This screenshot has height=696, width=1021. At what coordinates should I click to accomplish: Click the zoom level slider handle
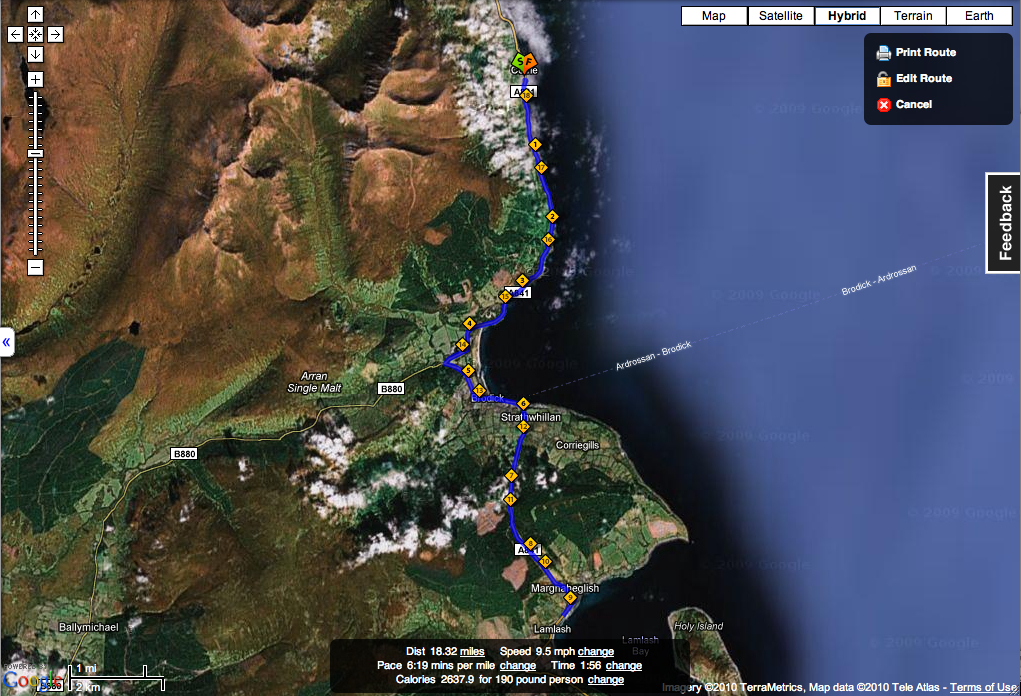coord(35,153)
